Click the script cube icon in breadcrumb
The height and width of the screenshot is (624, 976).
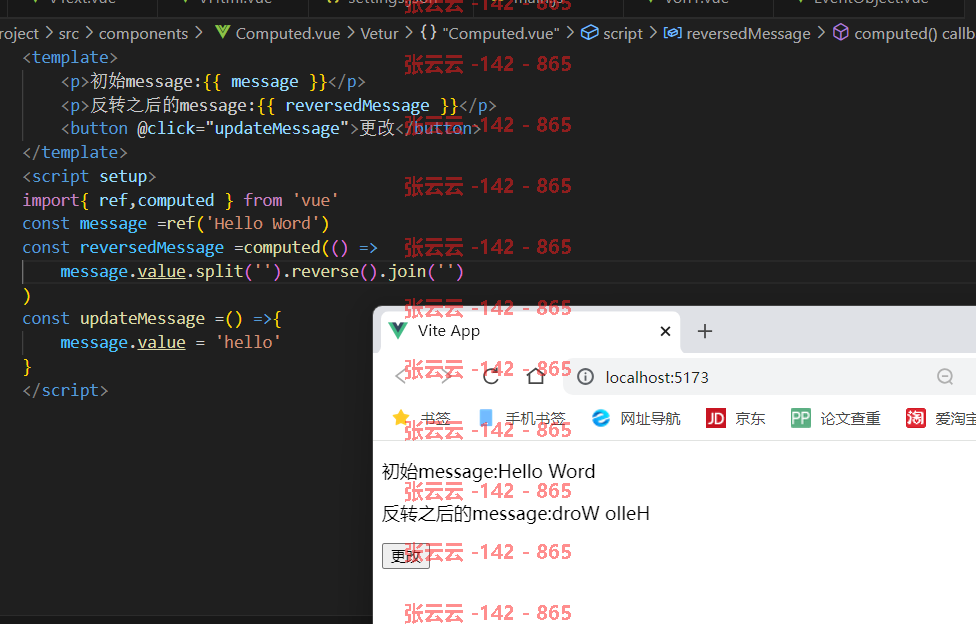click(x=589, y=32)
